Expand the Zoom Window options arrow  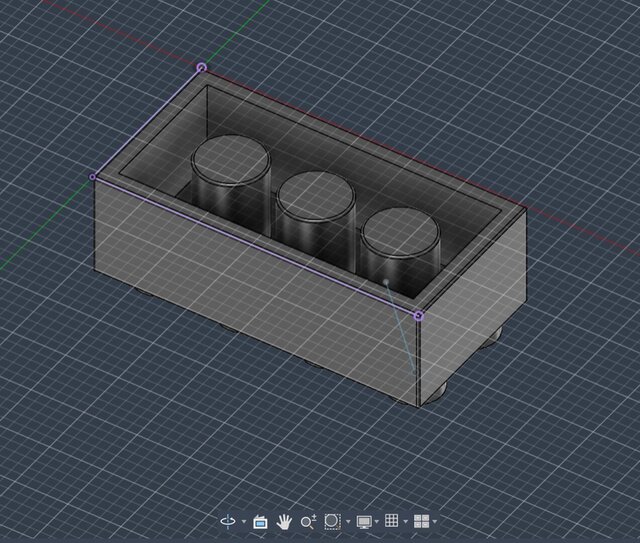[348, 522]
